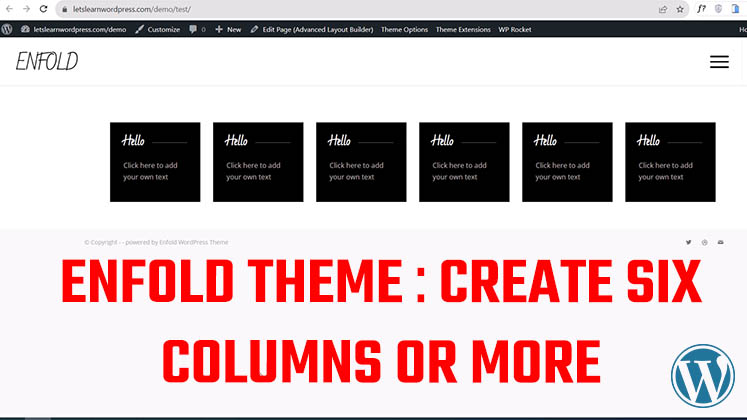The width and height of the screenshot is (747, 420).
Task: Open letslearnwordpress.com/demo dashboard link
Action: (x=74, y=30)
